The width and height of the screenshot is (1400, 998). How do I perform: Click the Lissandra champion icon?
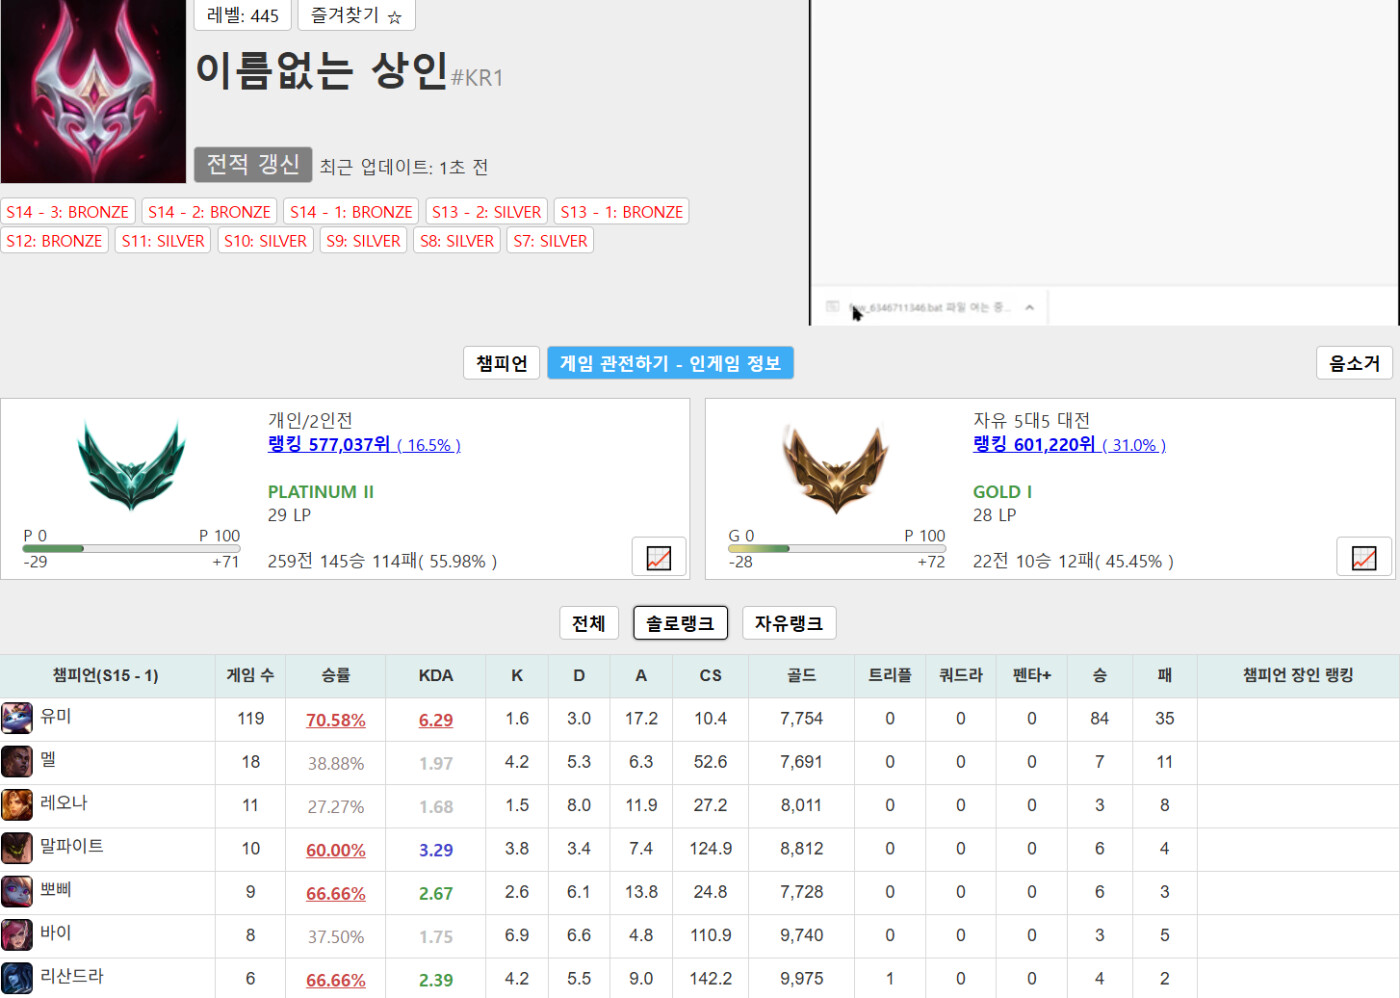pyautogui.click(x=17, y=978)
